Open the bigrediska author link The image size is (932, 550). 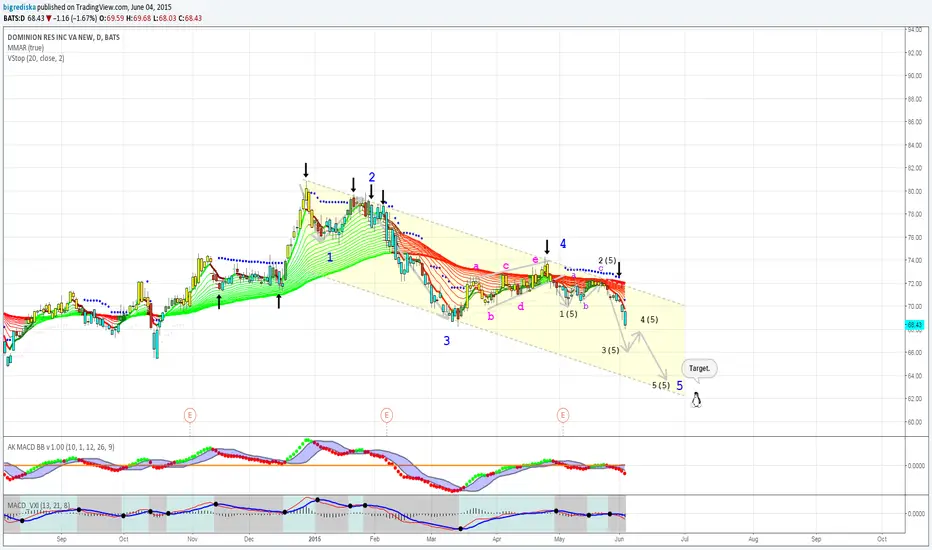click(x=19, y=7)
